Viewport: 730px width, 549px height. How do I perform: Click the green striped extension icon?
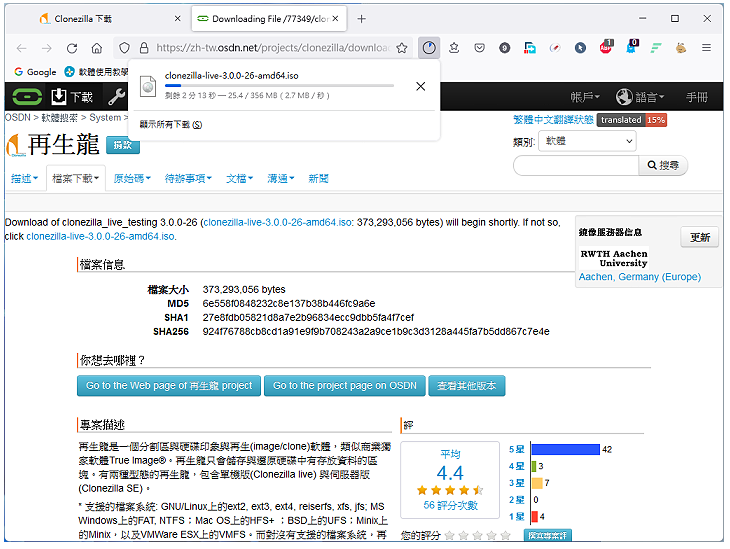tap(656, 48)
